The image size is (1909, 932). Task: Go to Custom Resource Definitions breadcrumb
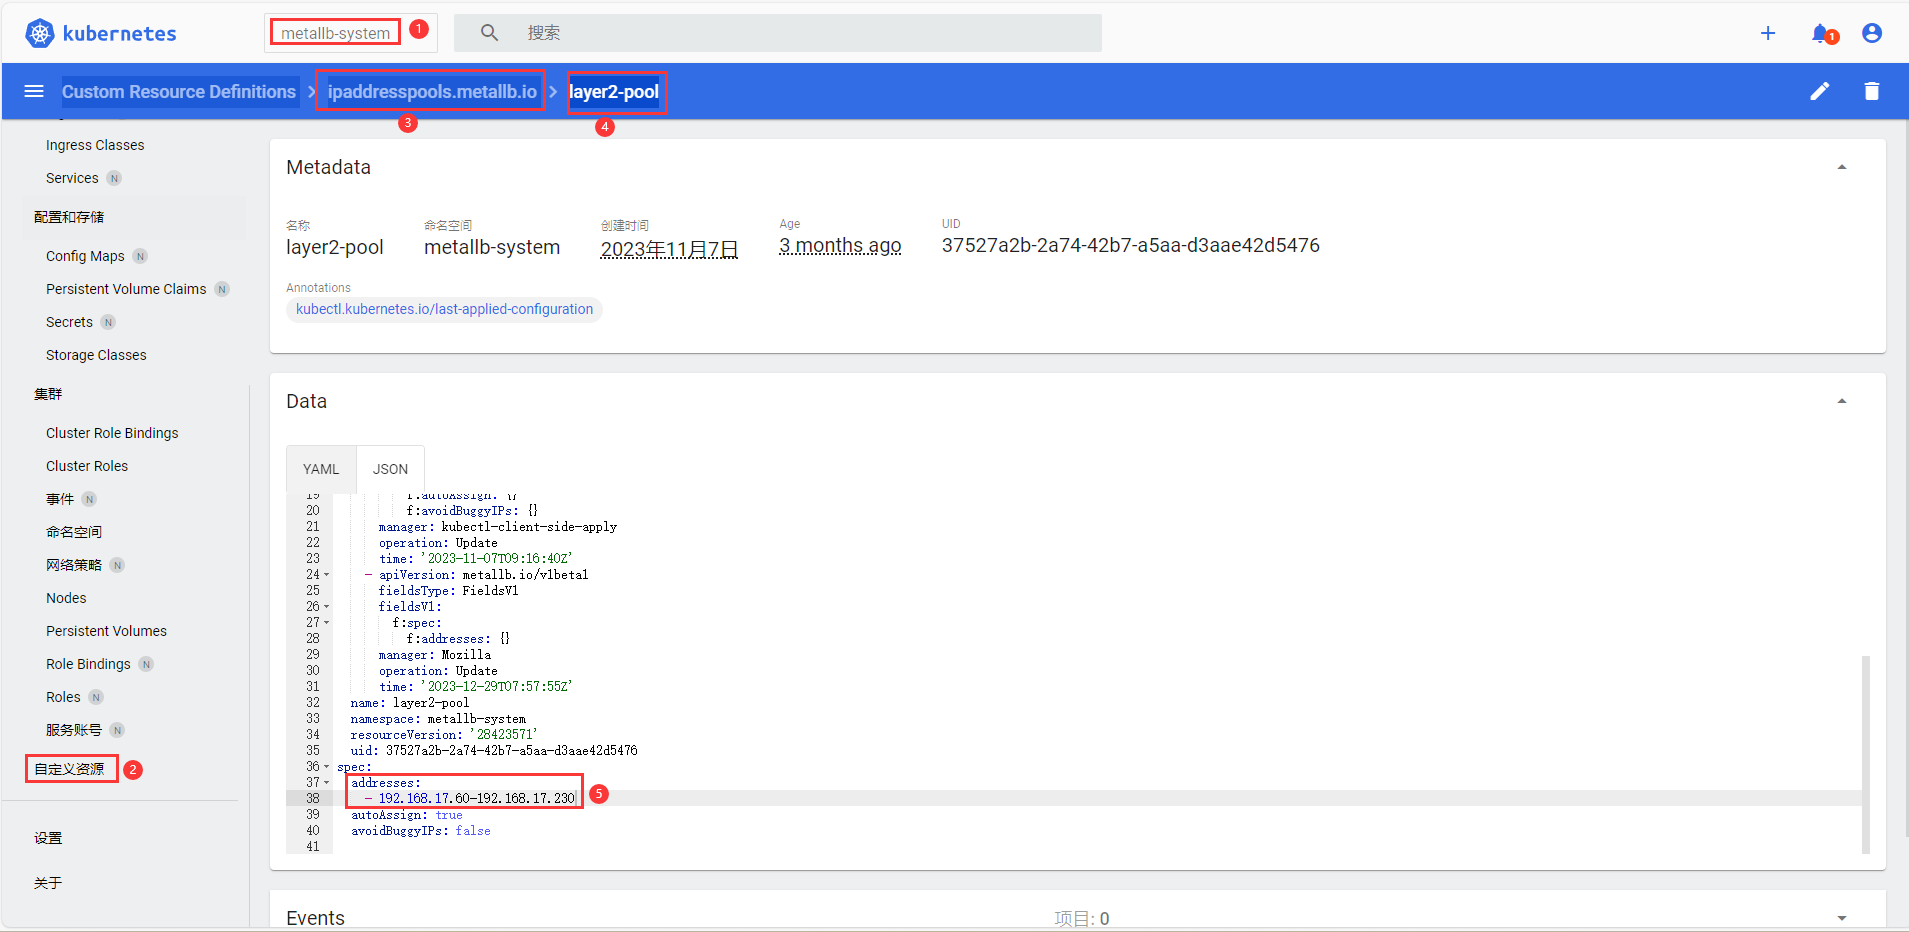pyautogui.click(x=179, y=92)
